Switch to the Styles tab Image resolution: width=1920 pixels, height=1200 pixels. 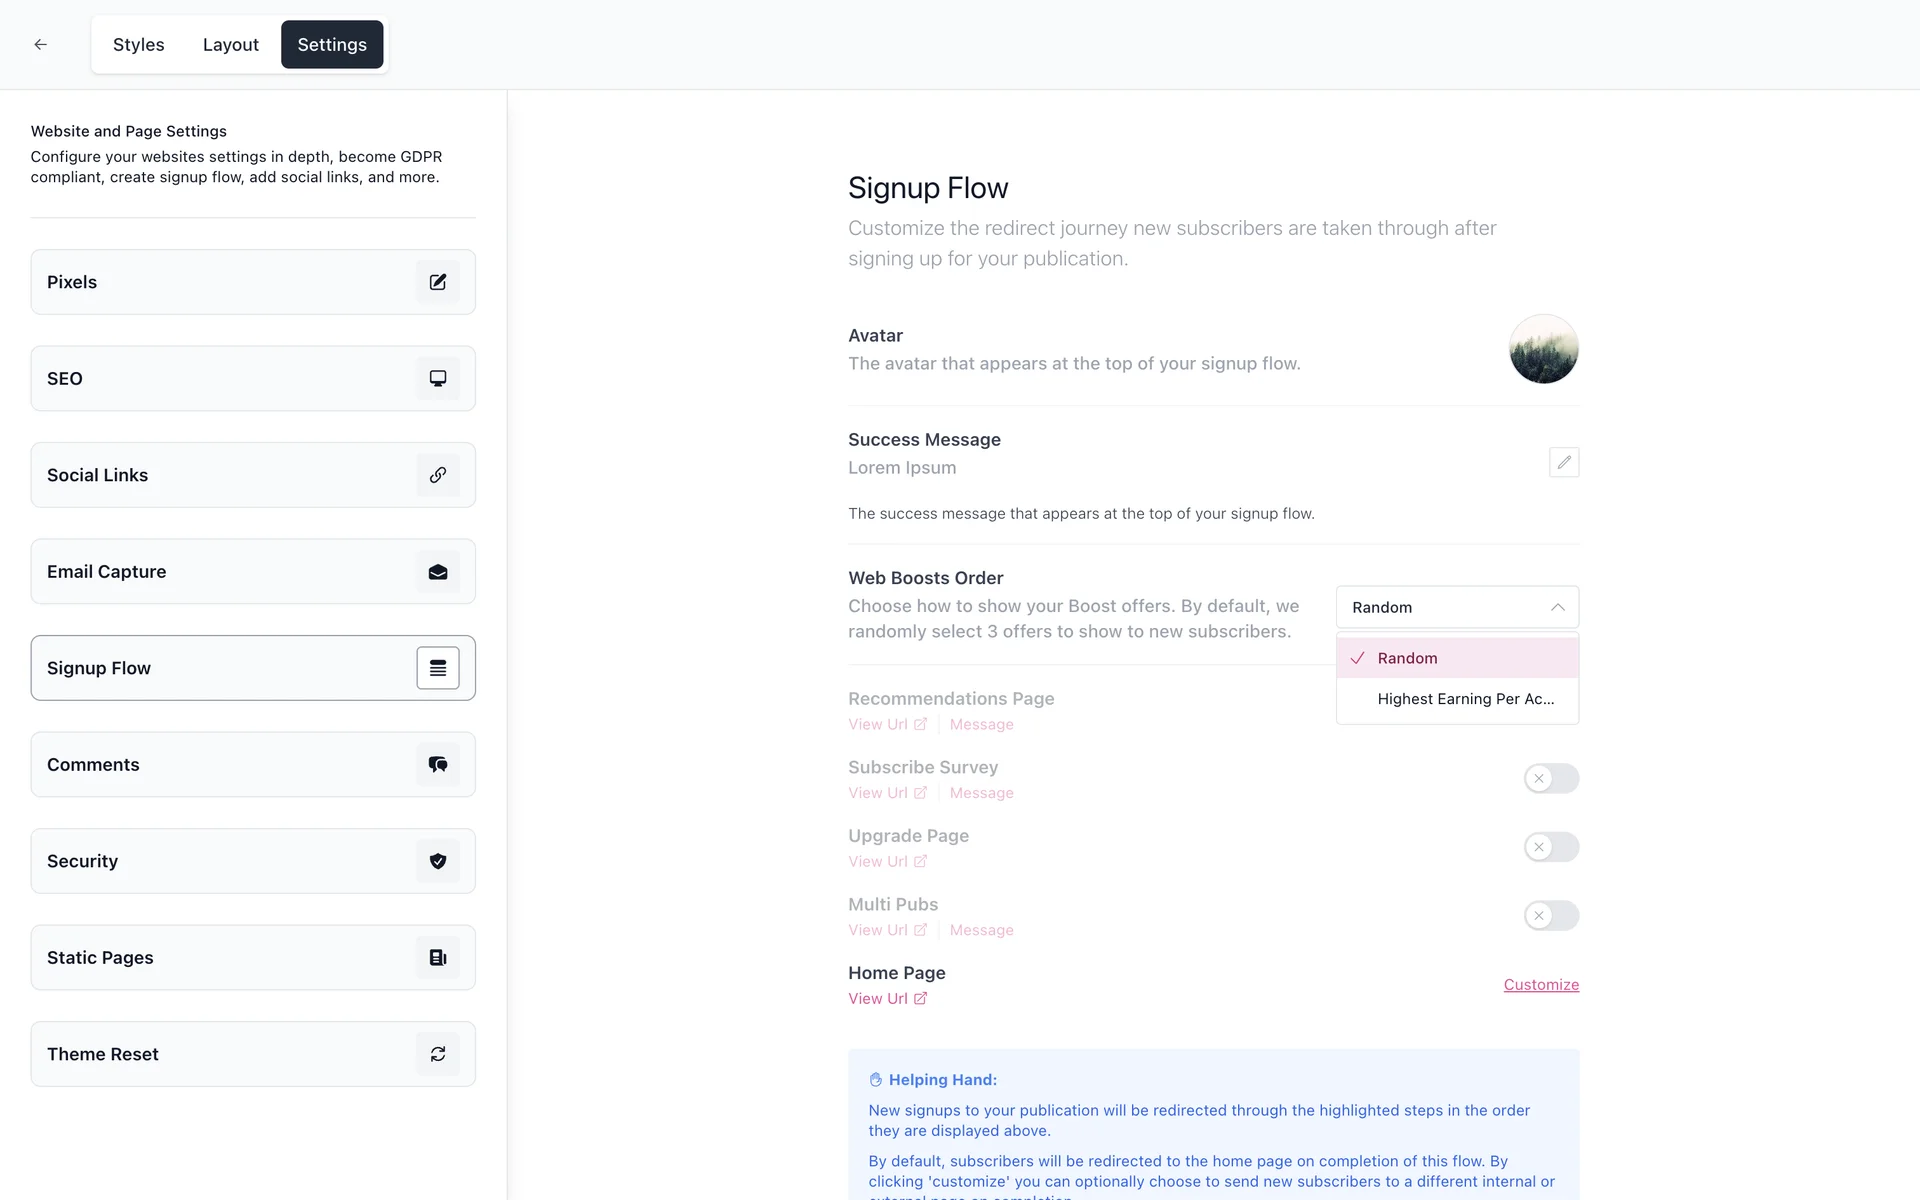138,44
